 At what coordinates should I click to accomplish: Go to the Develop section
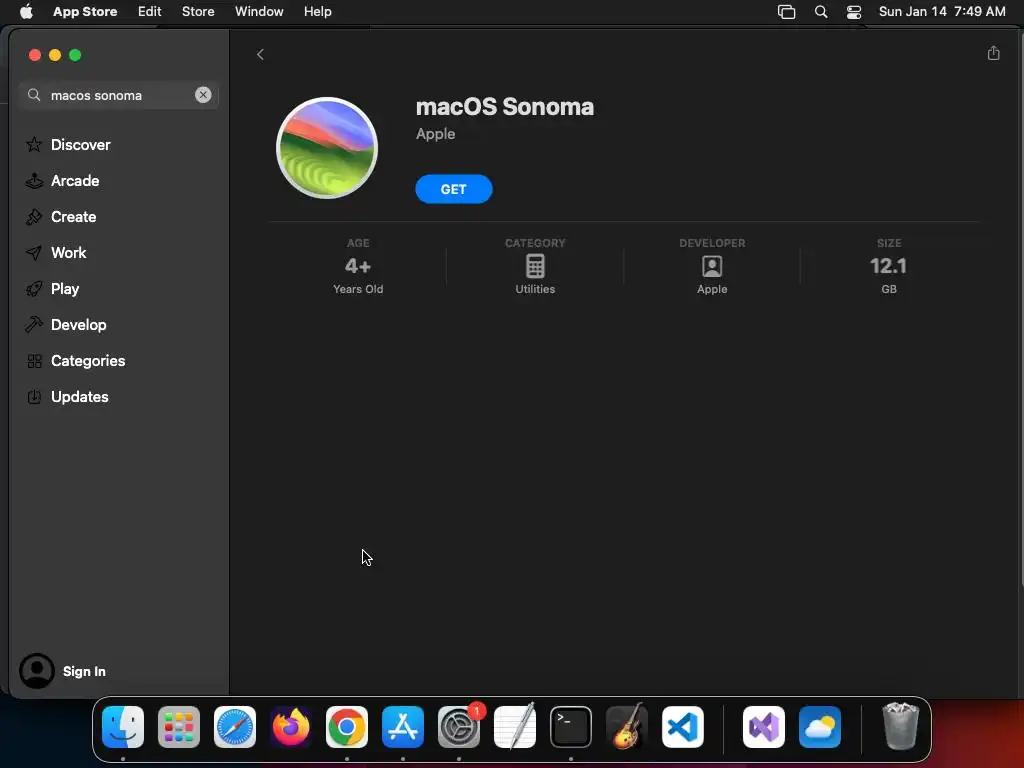click(65, 324)
